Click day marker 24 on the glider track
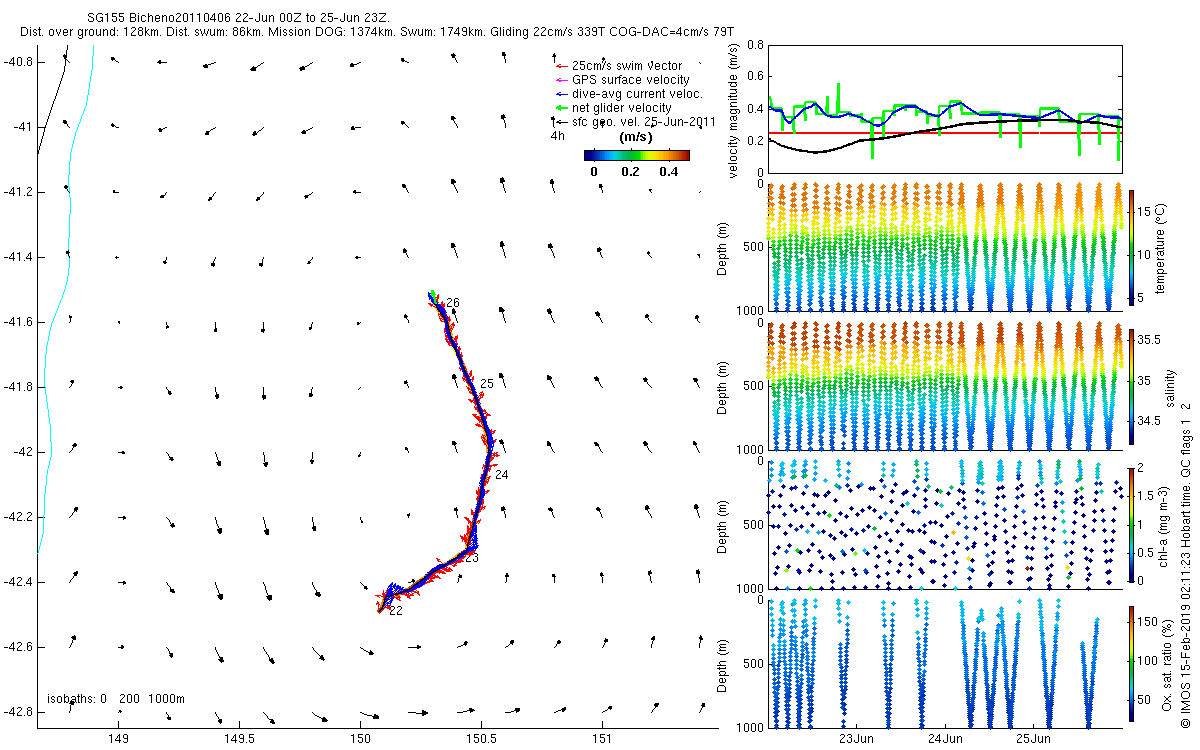Screen dimensions: 1200x750 tap(502, 475)
